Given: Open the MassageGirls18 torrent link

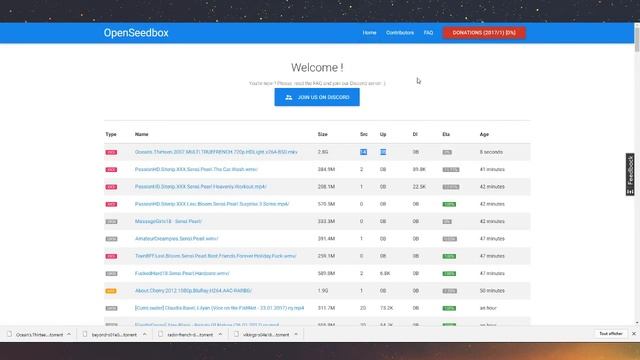Looking at the screenshot, I should point(168,221).
